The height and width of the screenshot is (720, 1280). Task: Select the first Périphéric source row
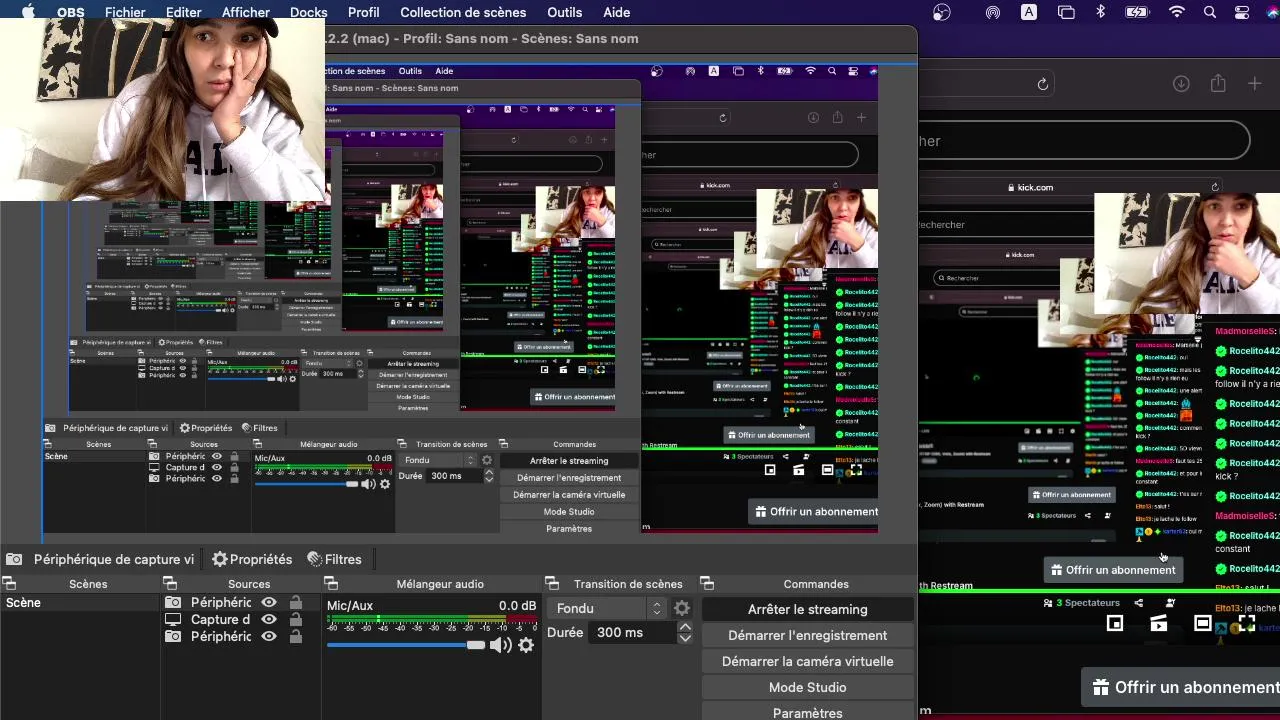pyautogui.click(x=220, y=603)
